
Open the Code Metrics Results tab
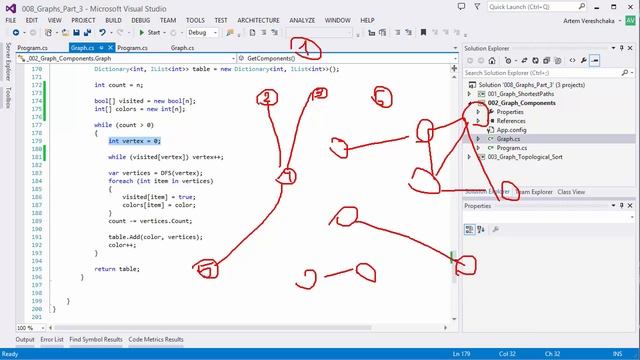pyautogui.click(x=156, y=339)
